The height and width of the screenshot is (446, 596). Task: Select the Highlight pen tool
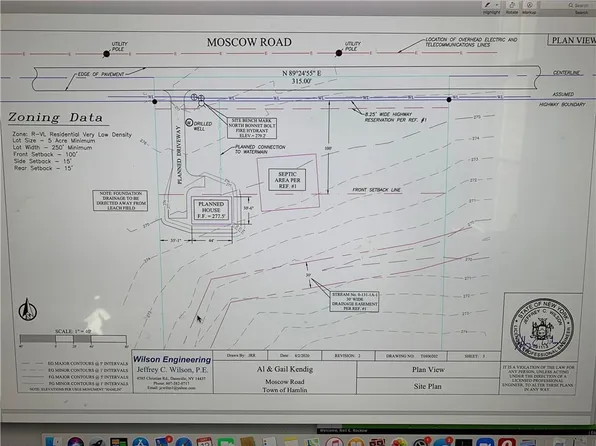coord(488,5)
